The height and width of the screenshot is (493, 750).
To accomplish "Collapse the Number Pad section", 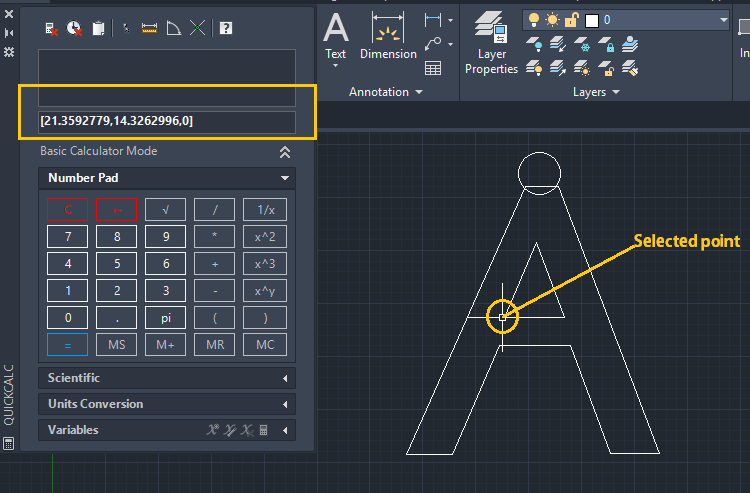I will (x=286, y=178).
